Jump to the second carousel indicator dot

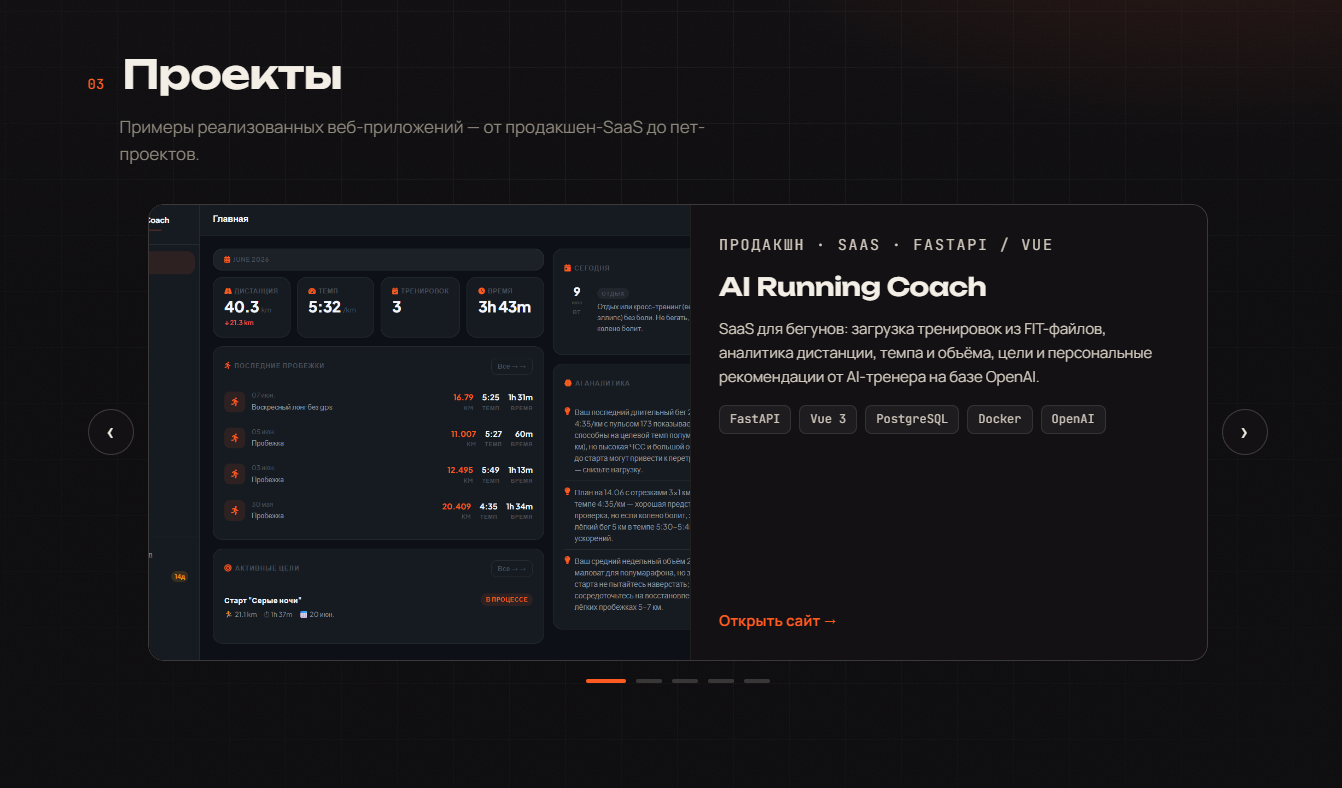pyautogui.click(x=649, y=681)
